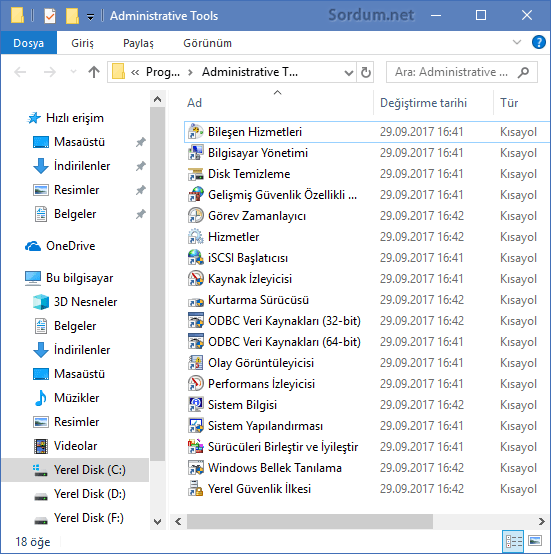Click the search magnifier icon
Image resolution: width=551 pixels, height=554 pixels.
[523, 72]
